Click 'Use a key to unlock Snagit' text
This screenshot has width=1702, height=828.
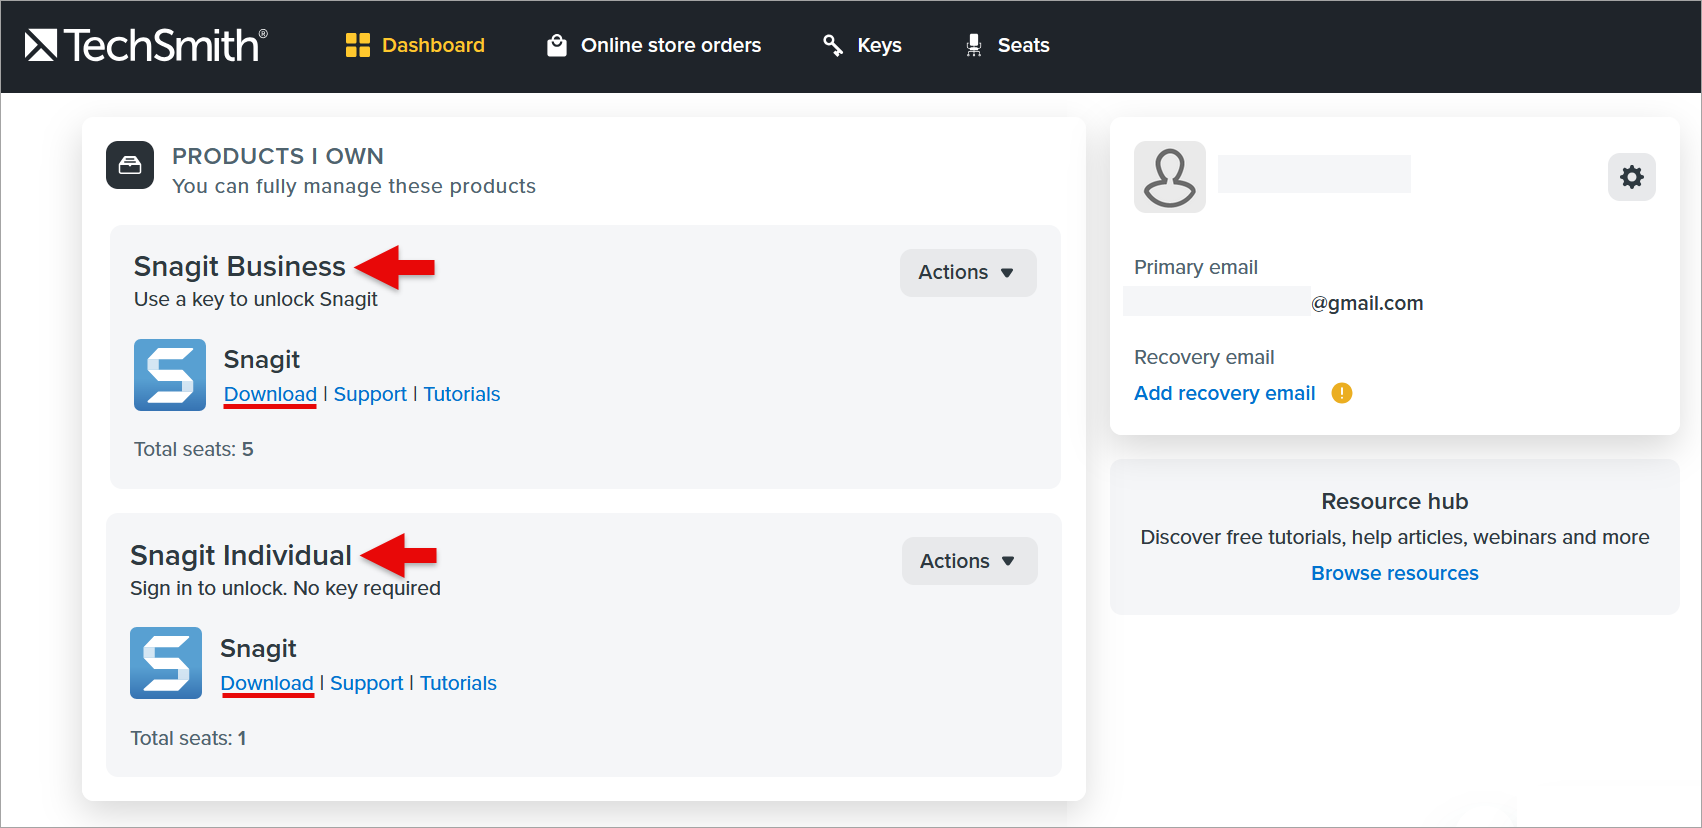point(256,299)
